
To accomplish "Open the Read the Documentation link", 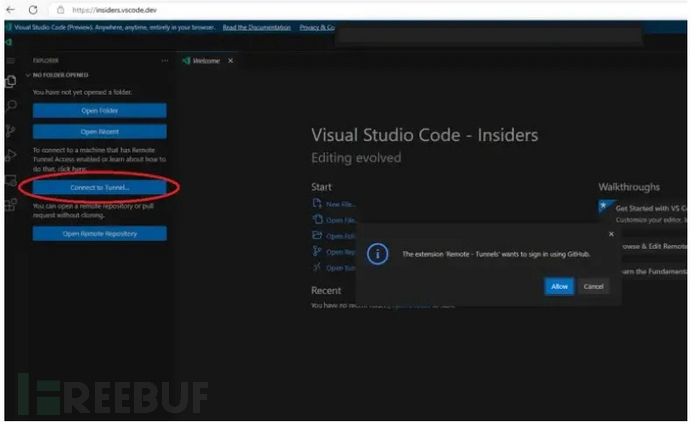I will [256, 28].
